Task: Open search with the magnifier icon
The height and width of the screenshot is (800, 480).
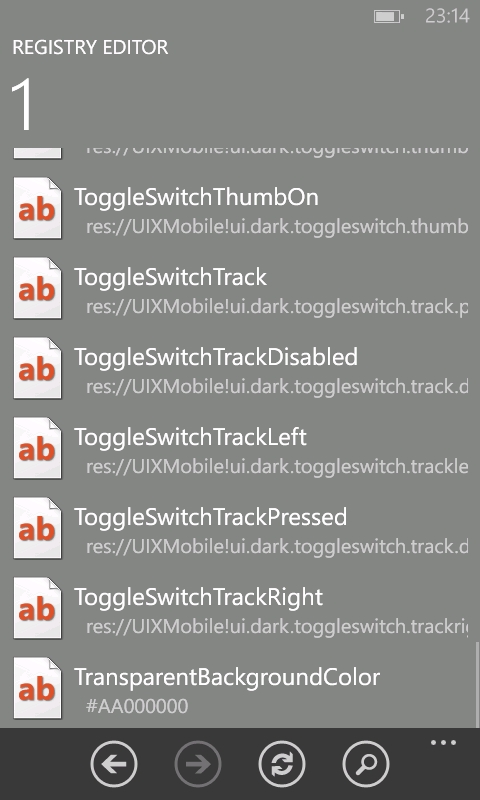Action: coord(366,764)
